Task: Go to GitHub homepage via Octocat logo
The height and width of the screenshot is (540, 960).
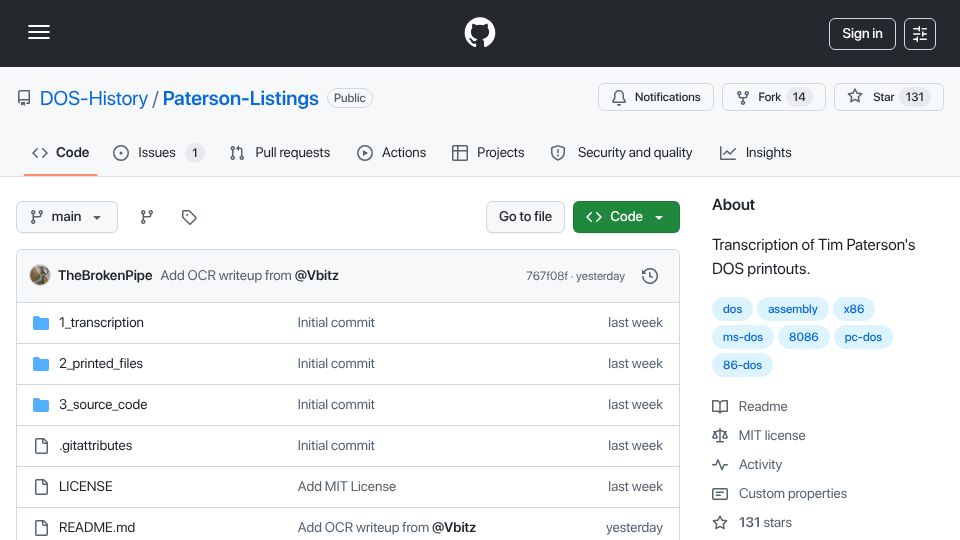Action: (479, 33)
